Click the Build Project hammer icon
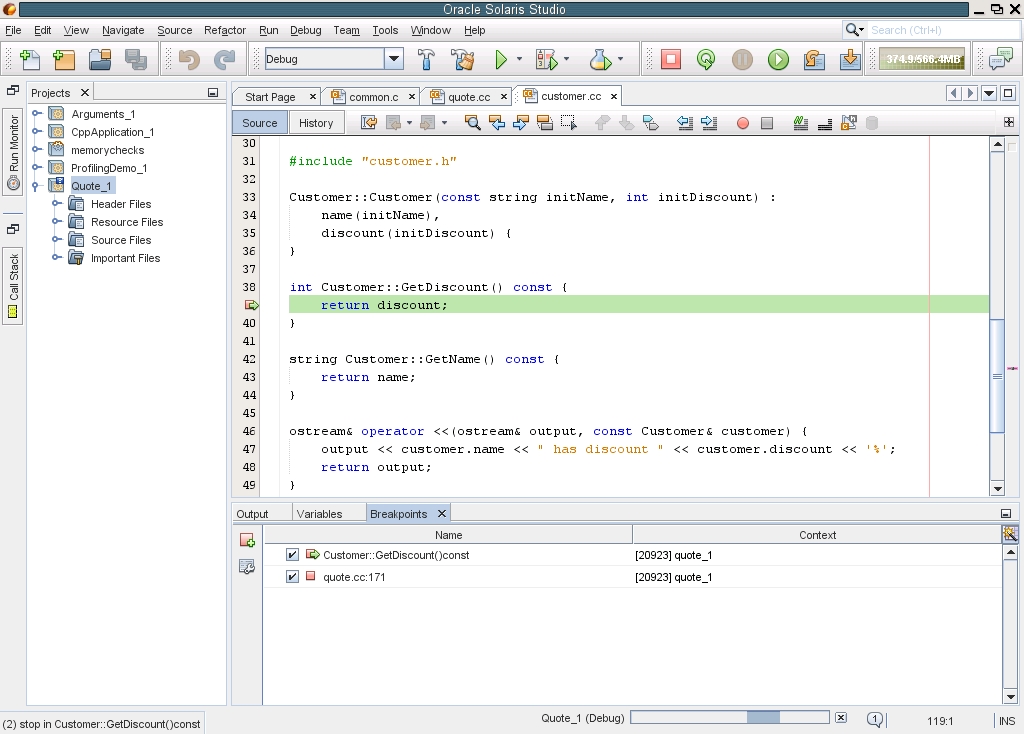Viewport: 1024px width, 734px height. click(426, 59)
